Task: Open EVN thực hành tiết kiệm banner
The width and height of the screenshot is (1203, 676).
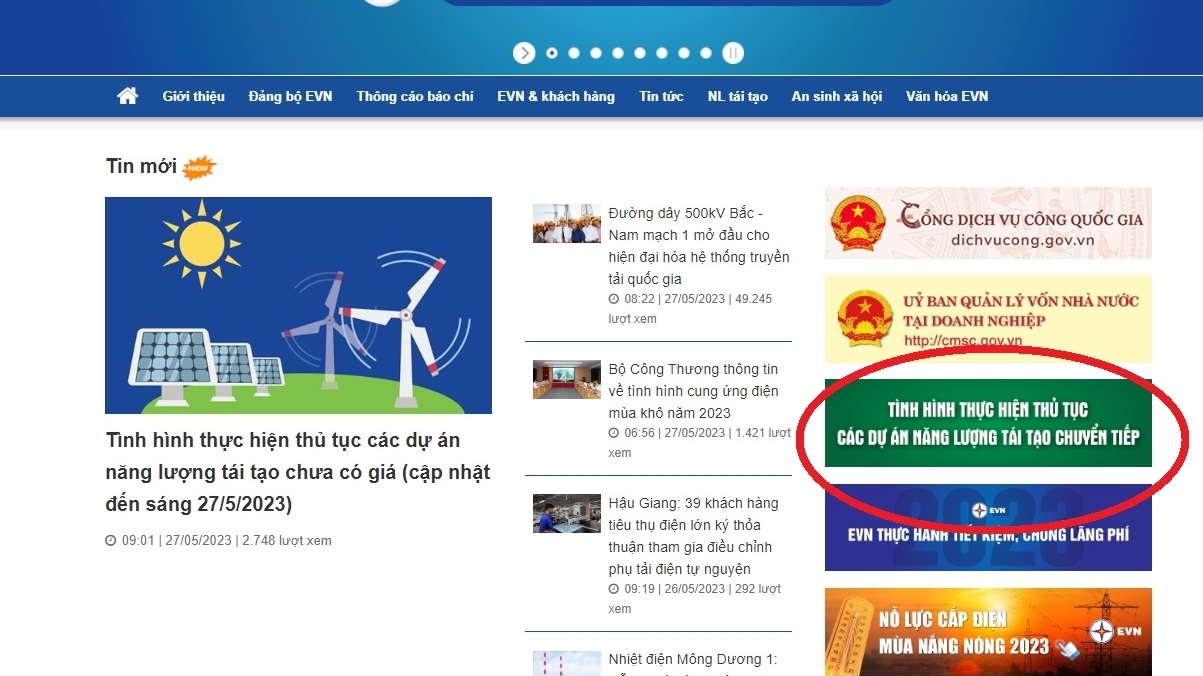Action: coord(988,528)
